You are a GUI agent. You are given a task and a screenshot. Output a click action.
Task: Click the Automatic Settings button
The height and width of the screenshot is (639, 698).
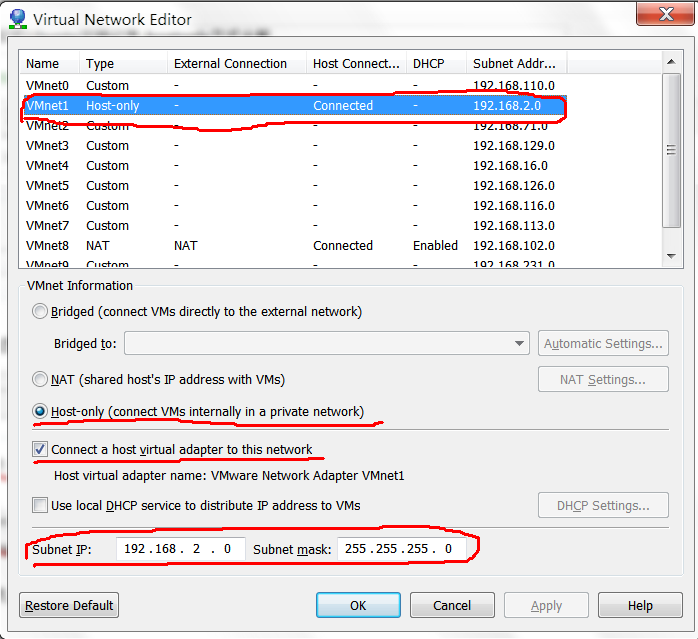603,343
